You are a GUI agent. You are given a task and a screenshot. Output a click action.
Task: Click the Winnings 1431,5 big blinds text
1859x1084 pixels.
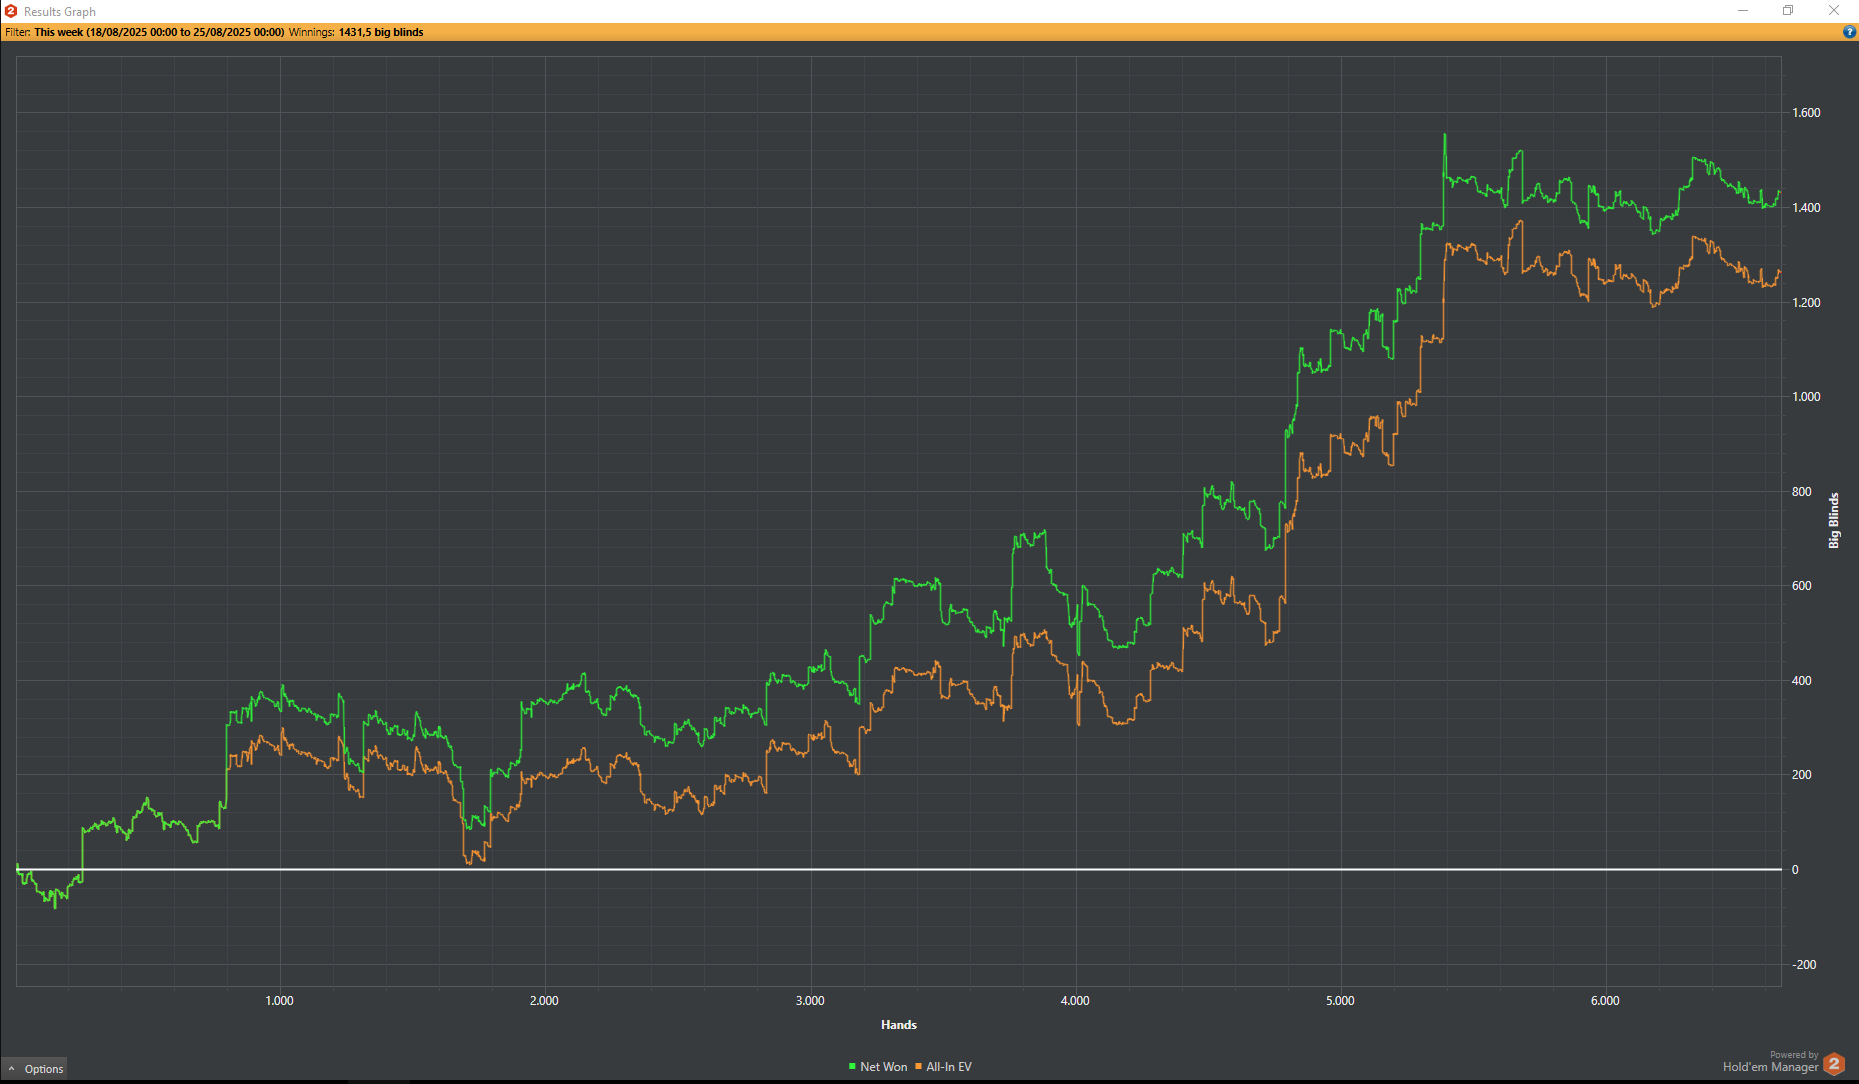tap(356, 32)
